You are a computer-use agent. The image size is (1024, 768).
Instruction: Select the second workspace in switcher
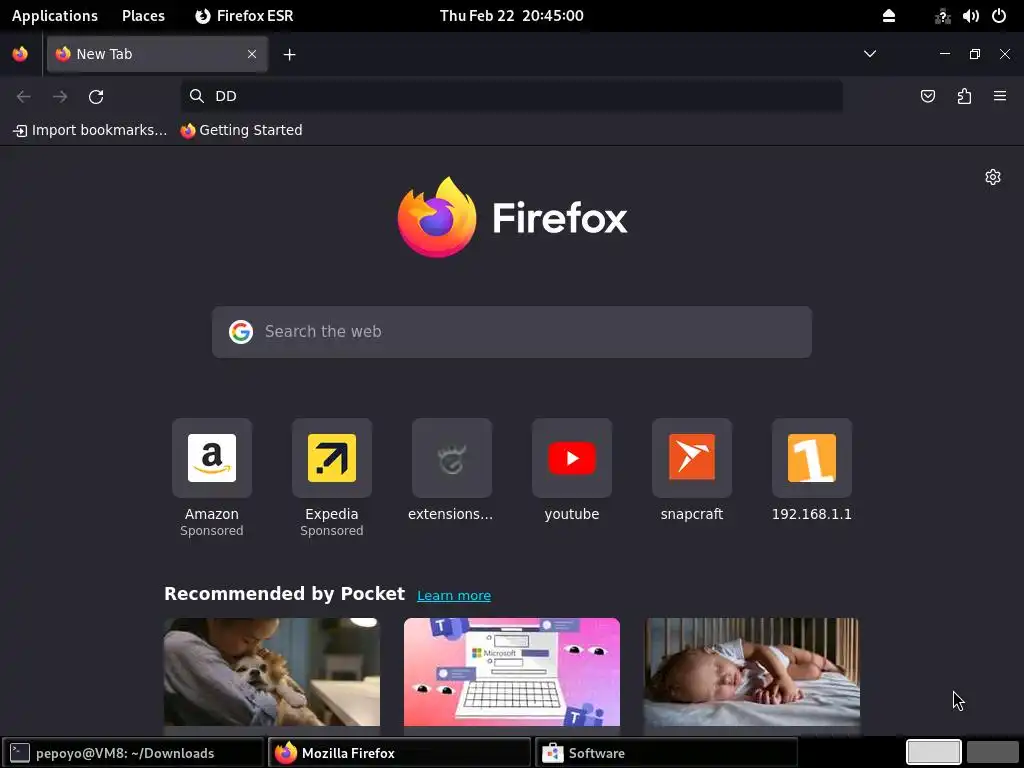(x=993, y=752)
